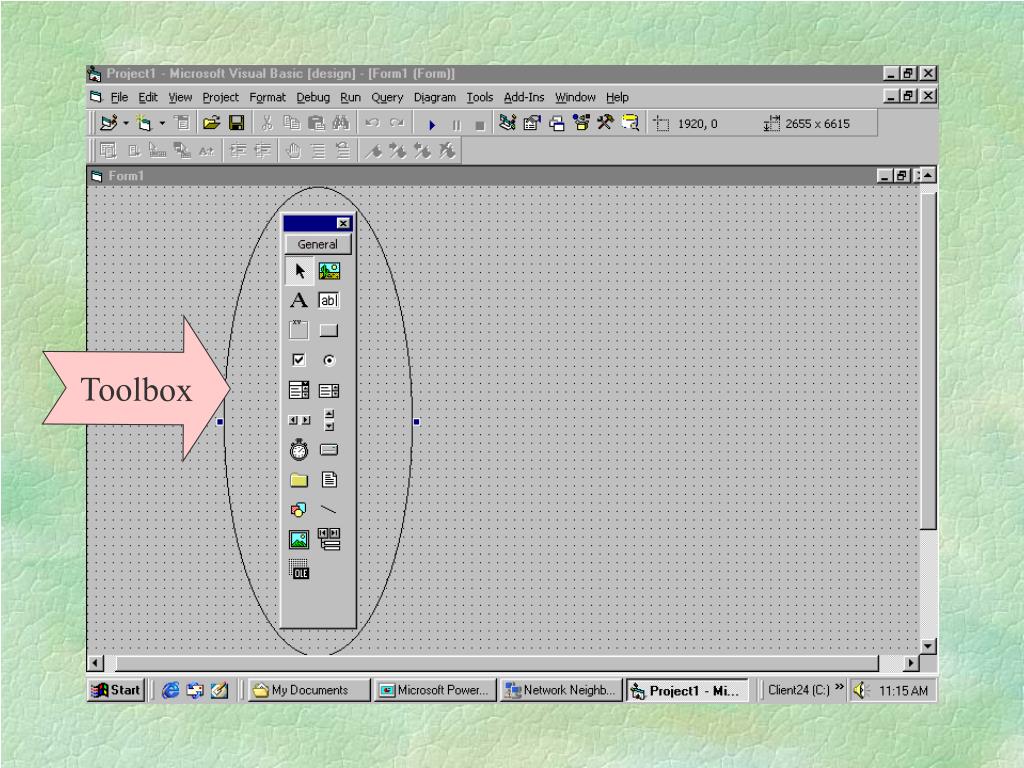
Task: Switch to My Documents taskbar button
Action: coord(309,690)
